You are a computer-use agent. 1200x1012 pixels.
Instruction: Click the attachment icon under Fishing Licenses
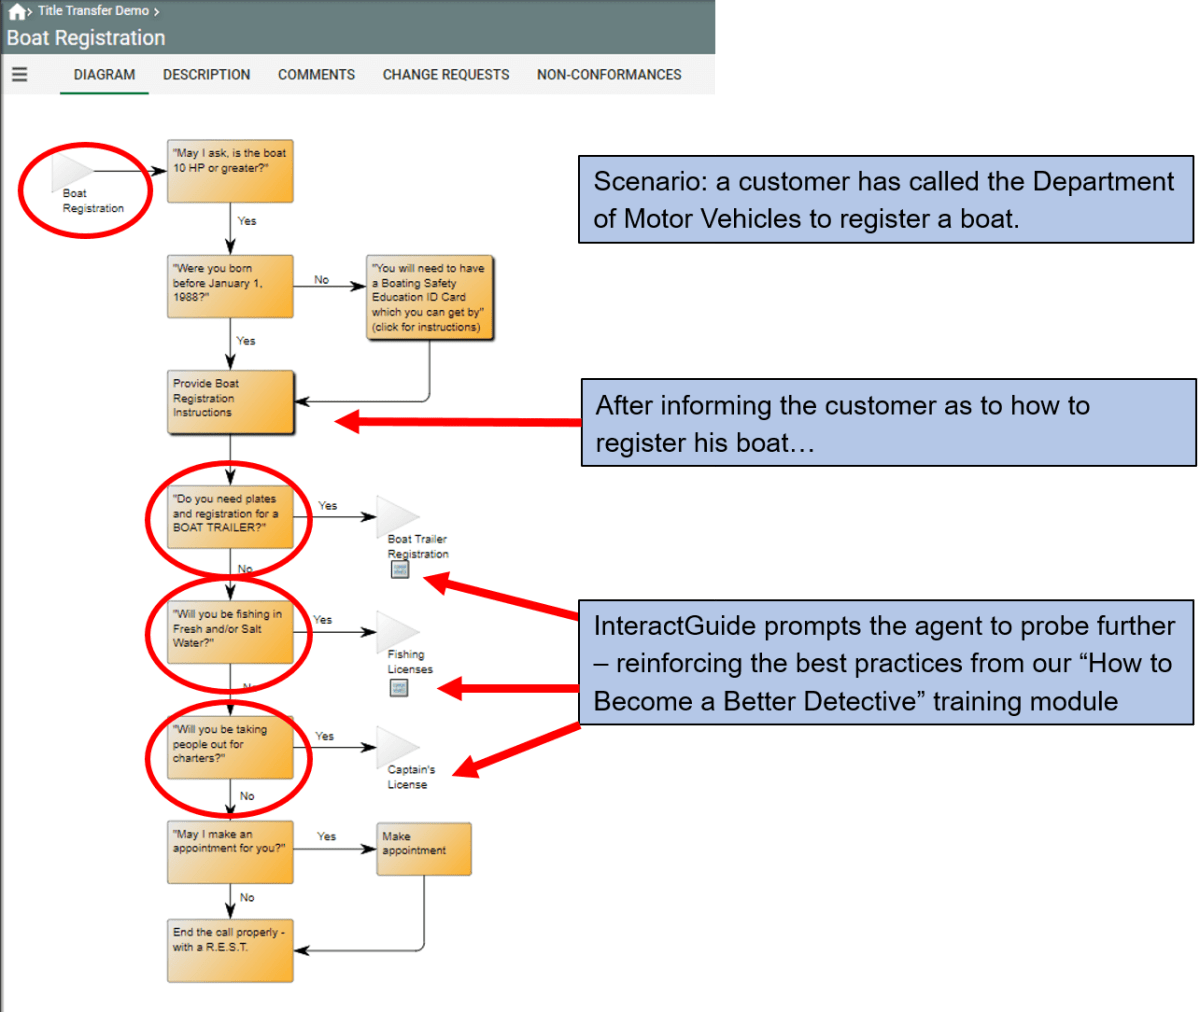point(399,687)
